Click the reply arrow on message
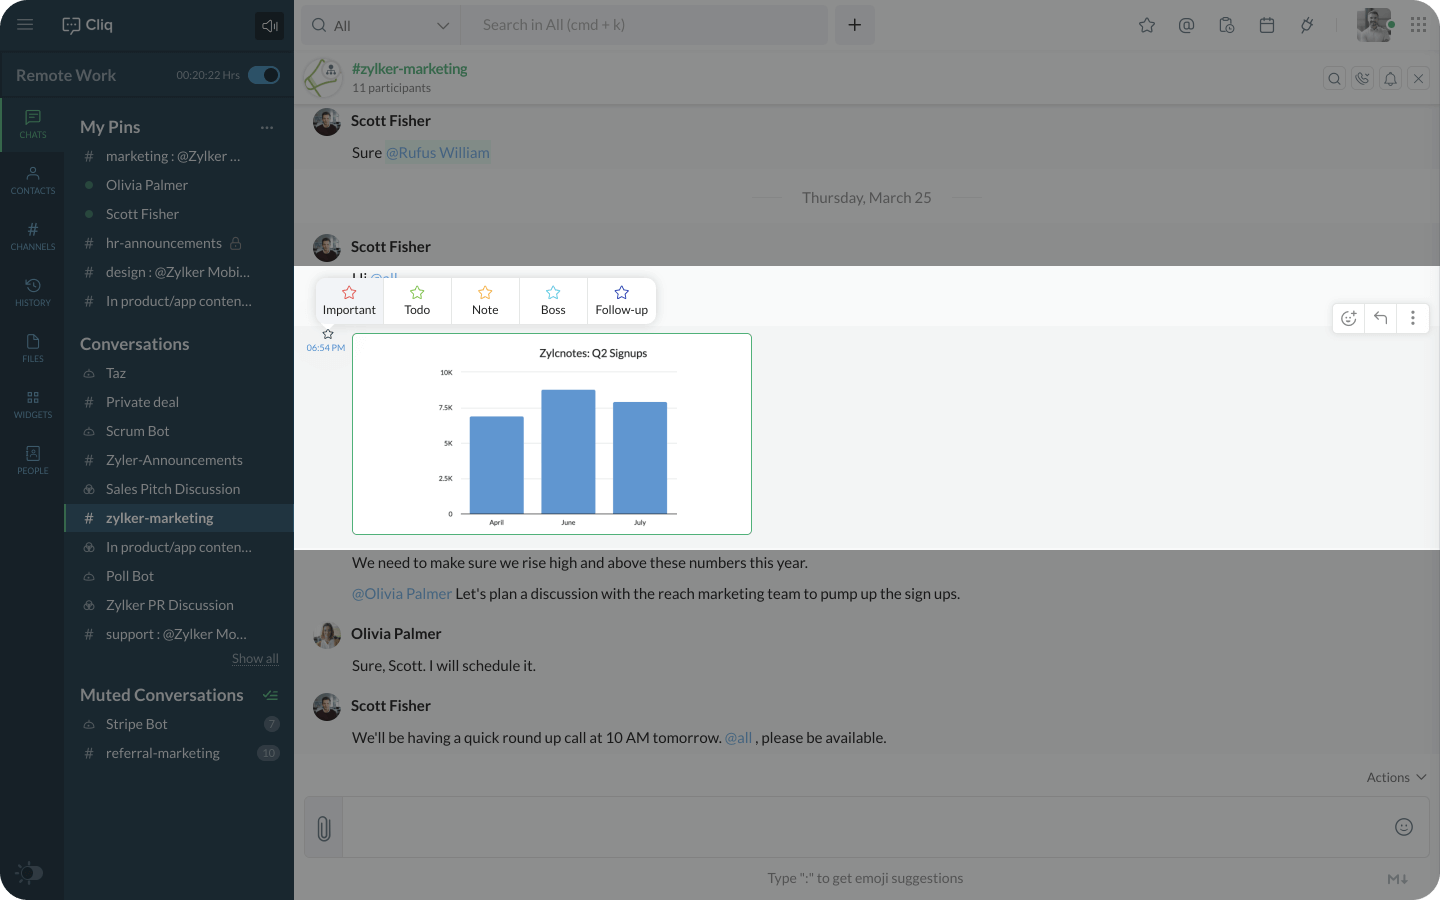Image resolution: width=1440 pixels, height=900 pixels. [x=1380, y=318]
